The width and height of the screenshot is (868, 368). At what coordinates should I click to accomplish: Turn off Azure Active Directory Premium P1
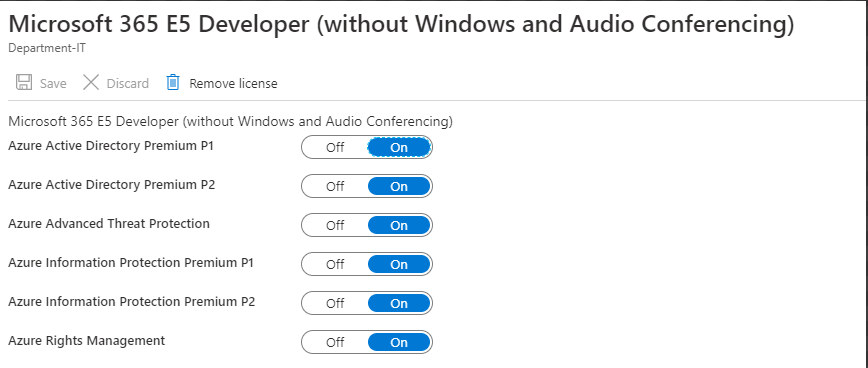point(335,147)
